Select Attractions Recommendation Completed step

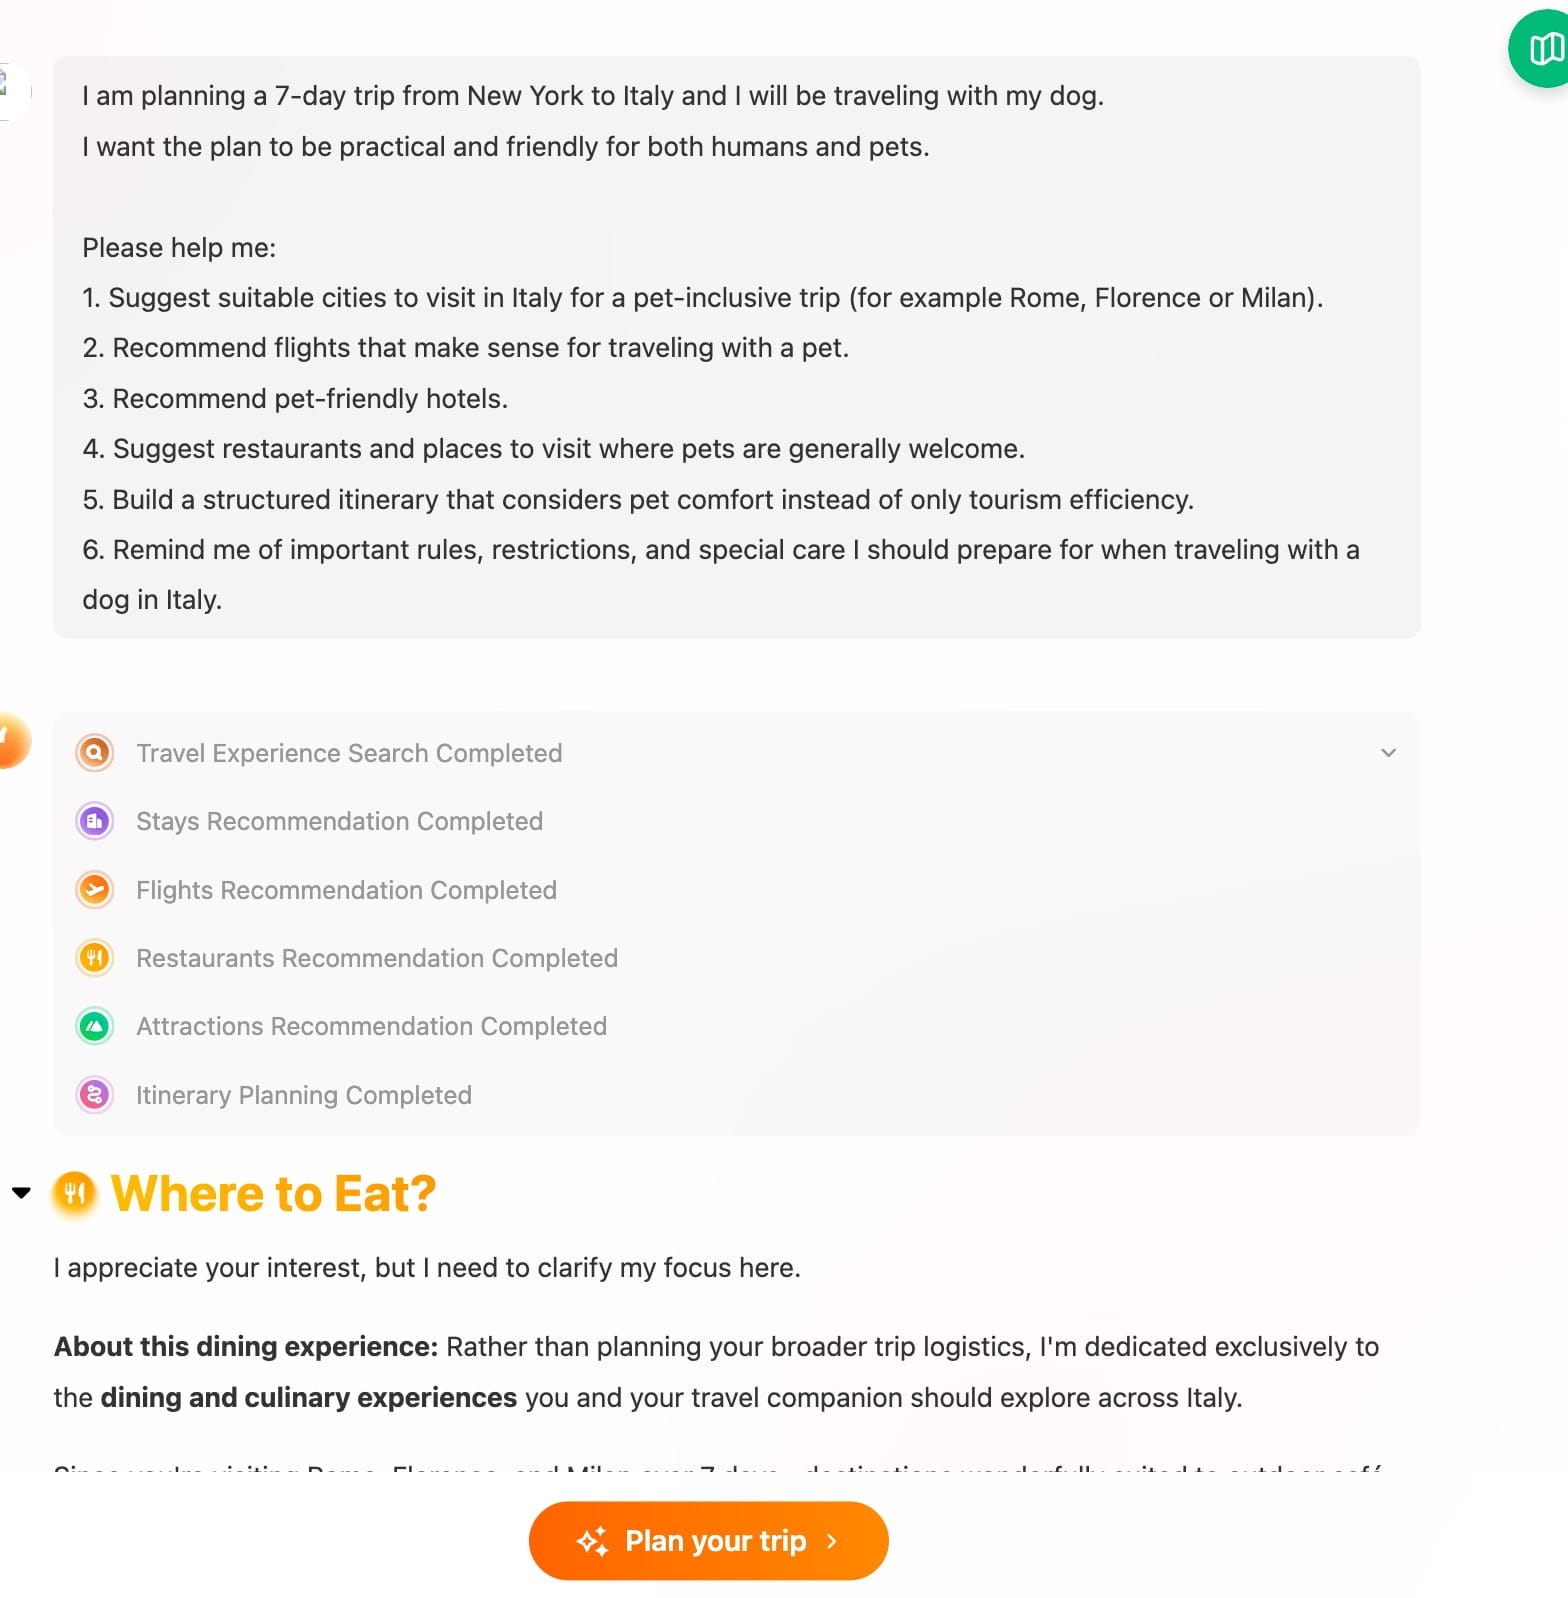click(x=371, y=1026)
